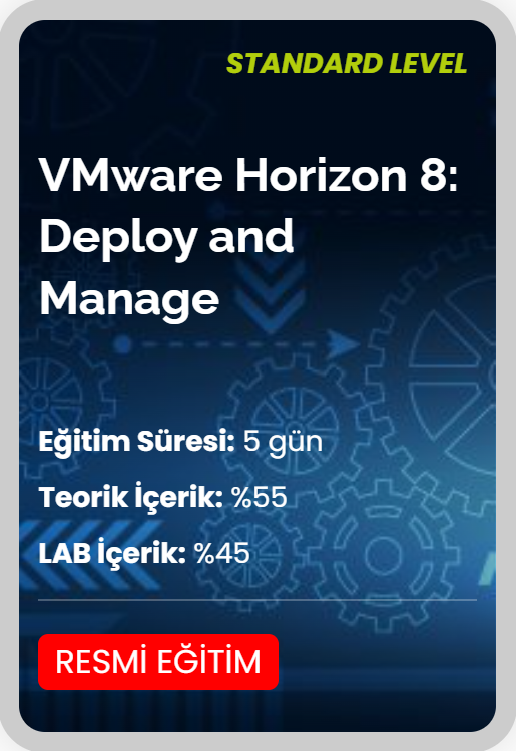The image size is (516, 751).
Task: Click the Teorik İçerik label
Action: pyautogui.click(x=130, y=497)
